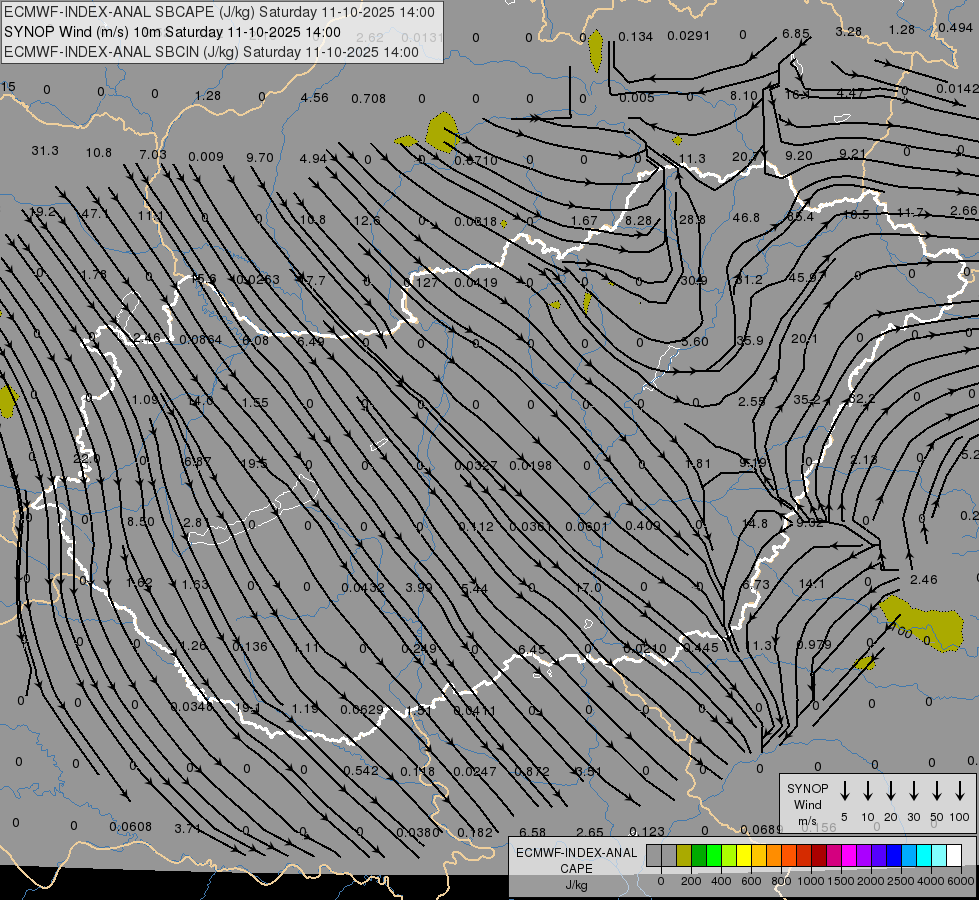Click the map value 3.71
The width and height of the screenshot is (979, 900).
[187, 829]
